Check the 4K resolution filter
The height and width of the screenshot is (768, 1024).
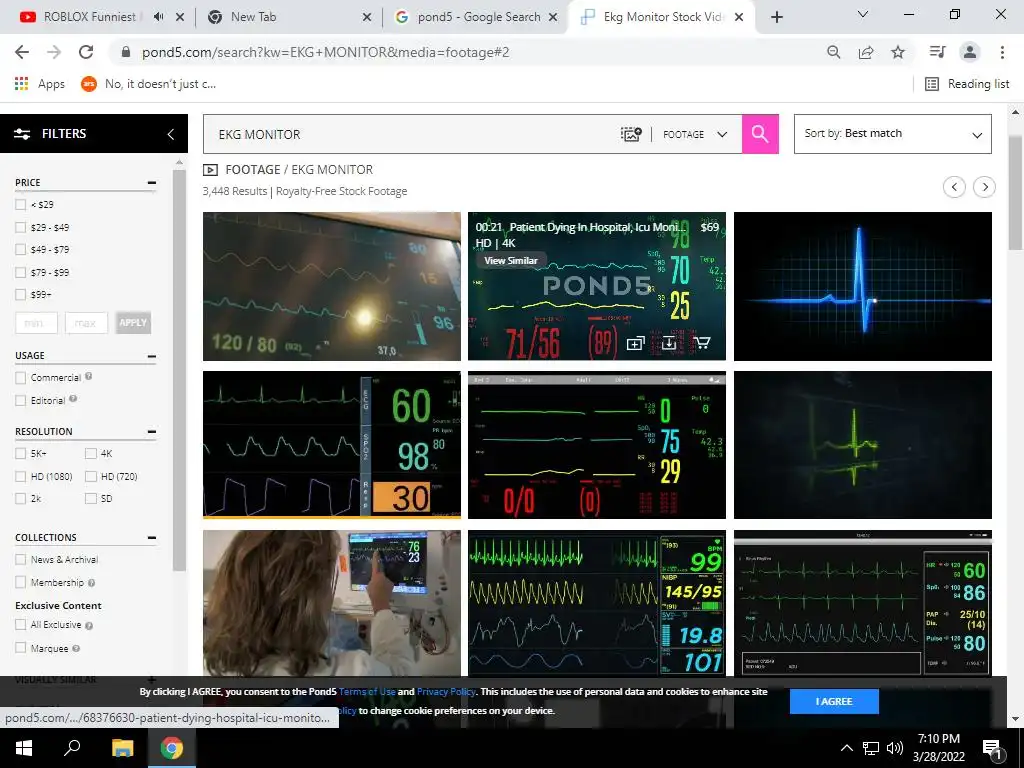pos(91,453)
